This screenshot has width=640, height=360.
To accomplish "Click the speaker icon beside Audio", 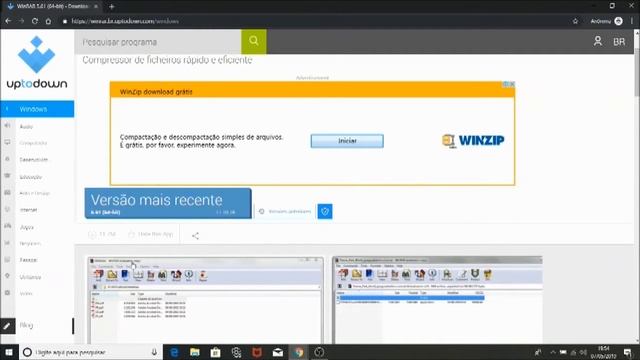I will (x=7, y=126).
